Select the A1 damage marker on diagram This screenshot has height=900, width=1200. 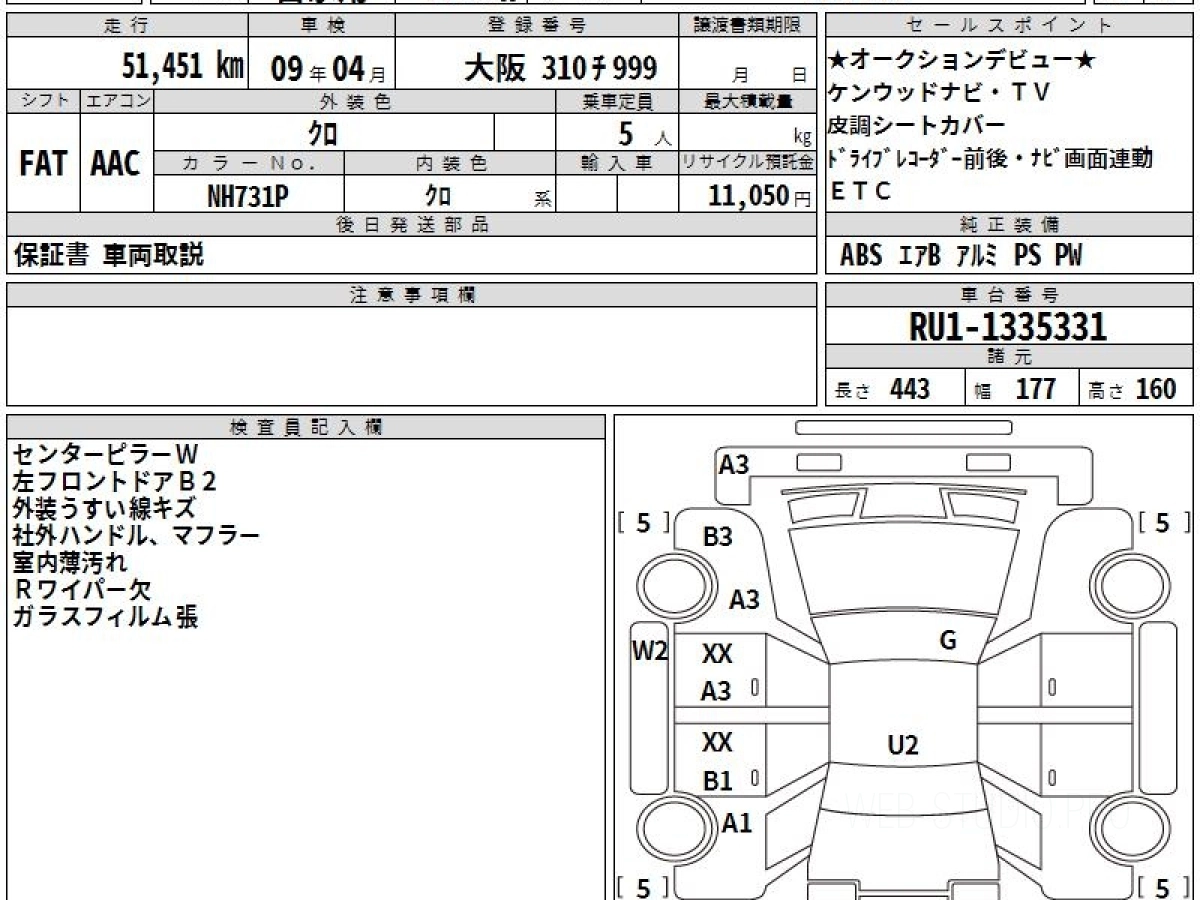[x=736, y=823]
